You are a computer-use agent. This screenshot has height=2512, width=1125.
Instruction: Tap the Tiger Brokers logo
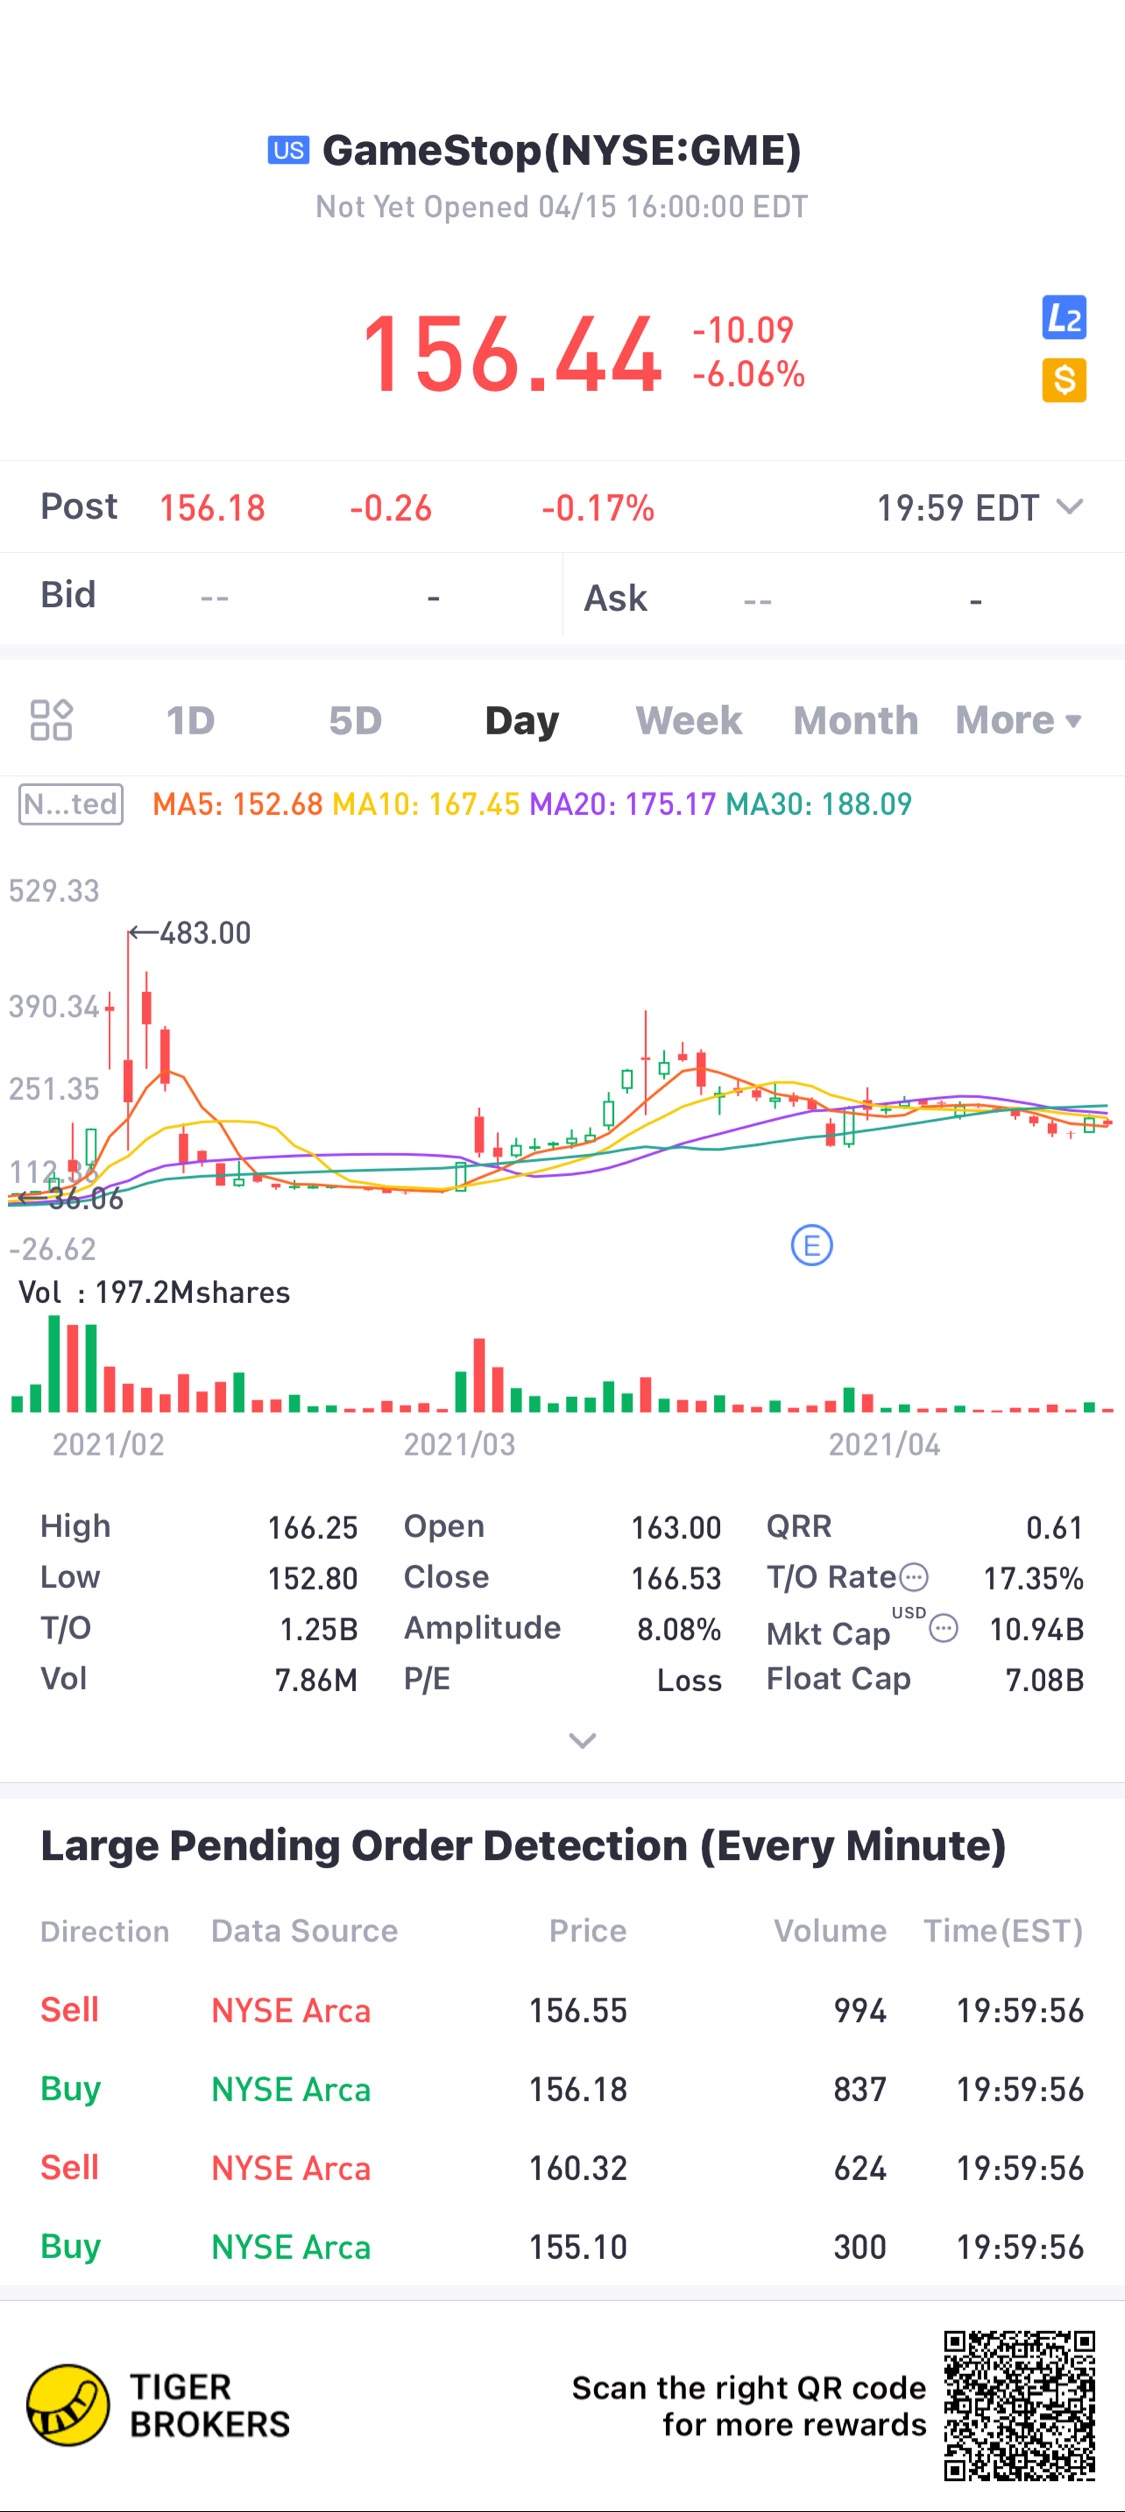click(158, 2405)
